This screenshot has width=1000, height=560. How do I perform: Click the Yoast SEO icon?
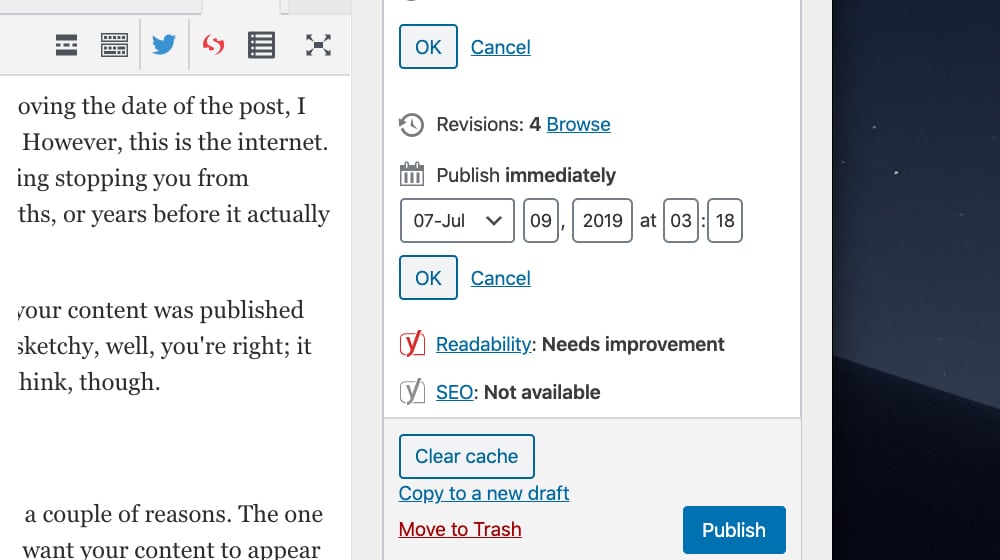click(412, 392)
